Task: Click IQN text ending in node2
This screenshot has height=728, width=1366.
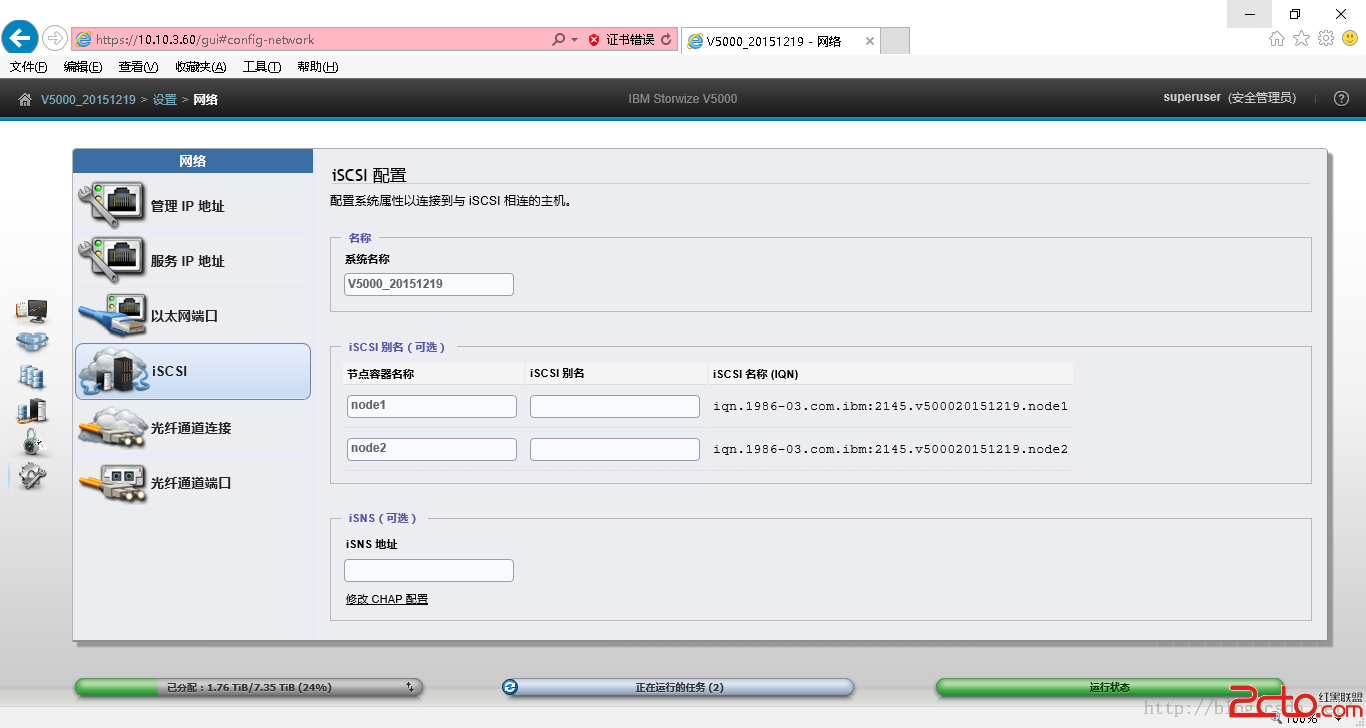Action: pyautogui.click(x=890, y=449)
